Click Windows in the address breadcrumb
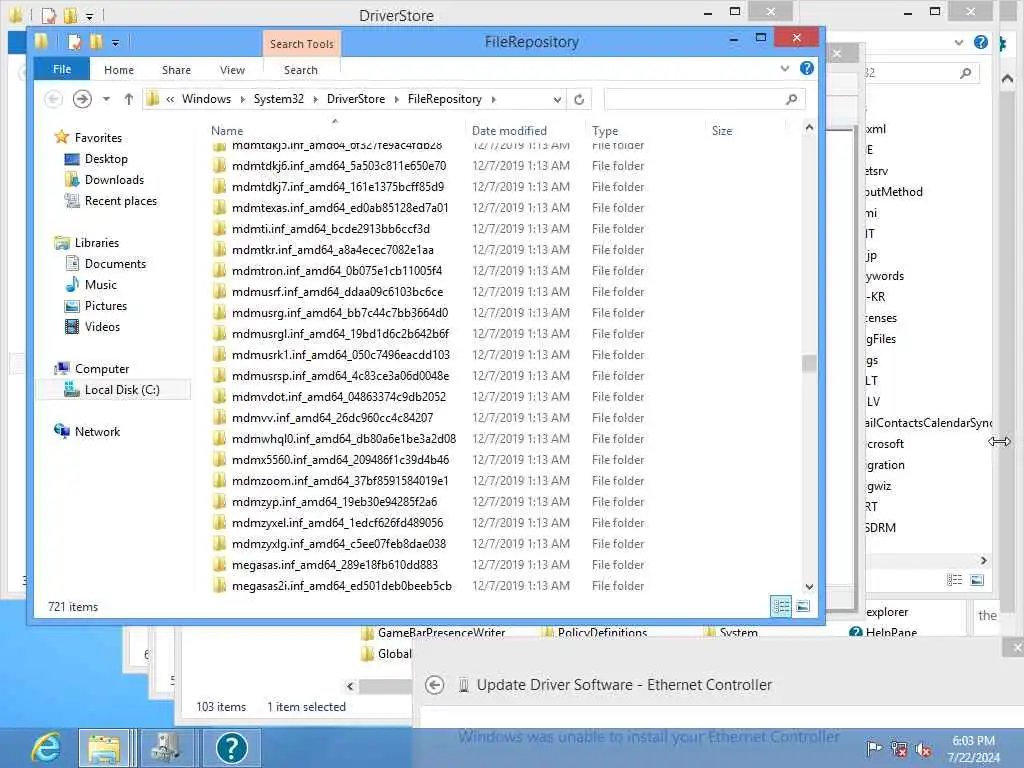Viewport: 1024px width, 768px height. coord(206,99)
